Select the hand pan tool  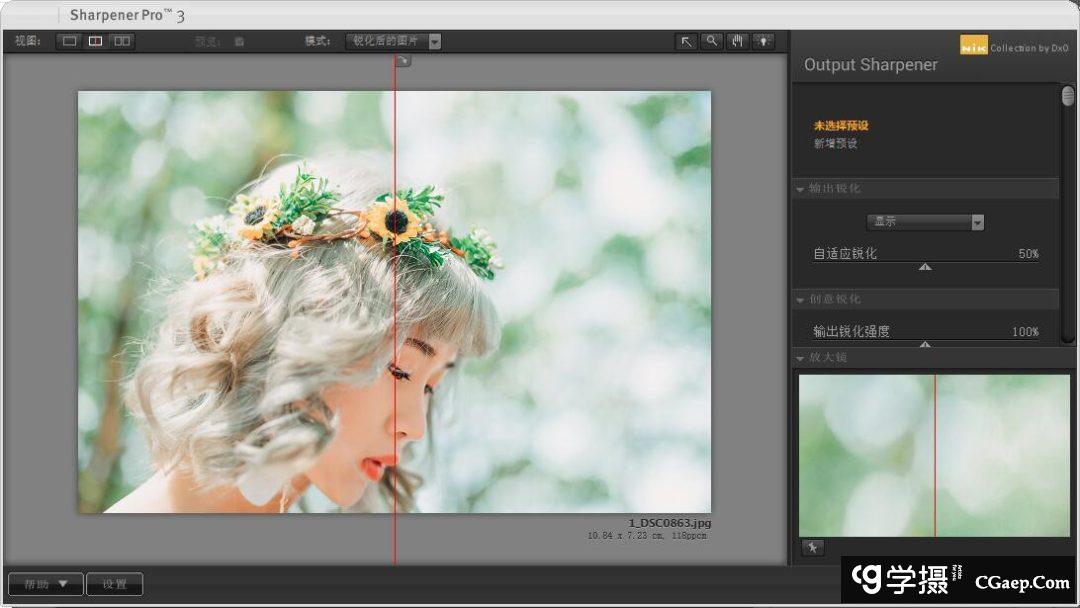point(737,41)
